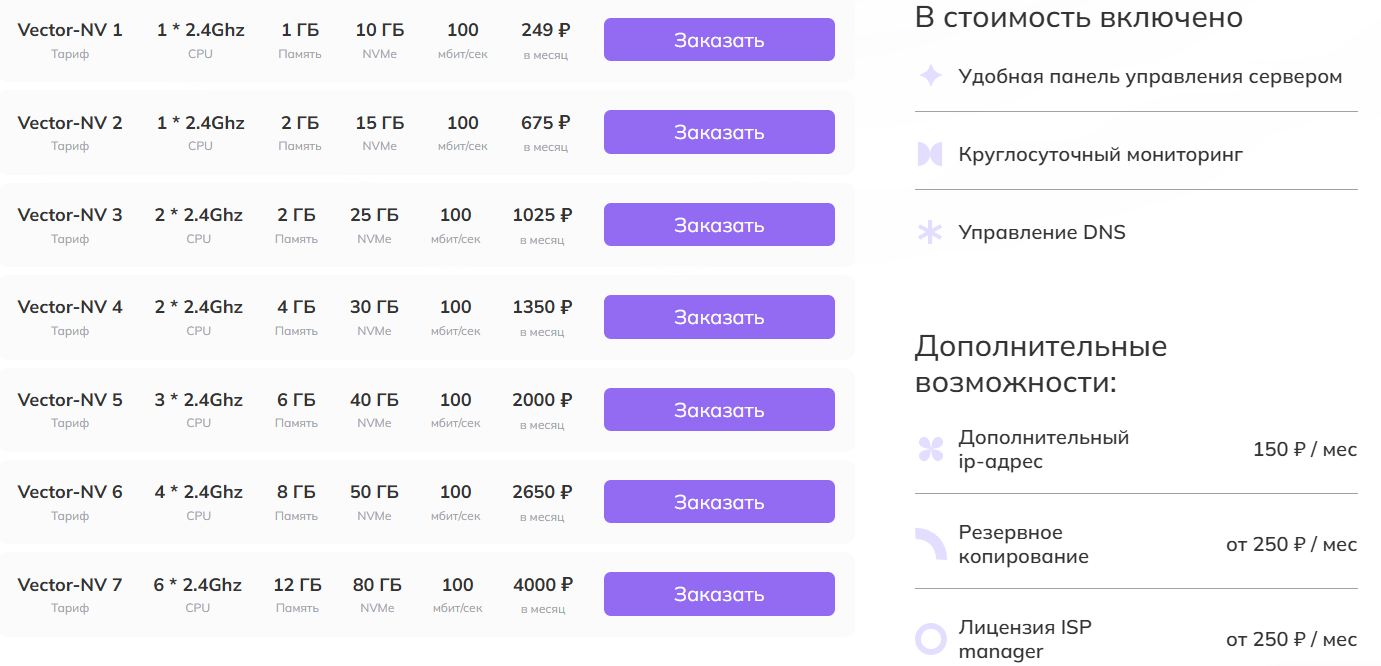
Task: Order the Vector-NV 1 plan
Action: point(718,40)
